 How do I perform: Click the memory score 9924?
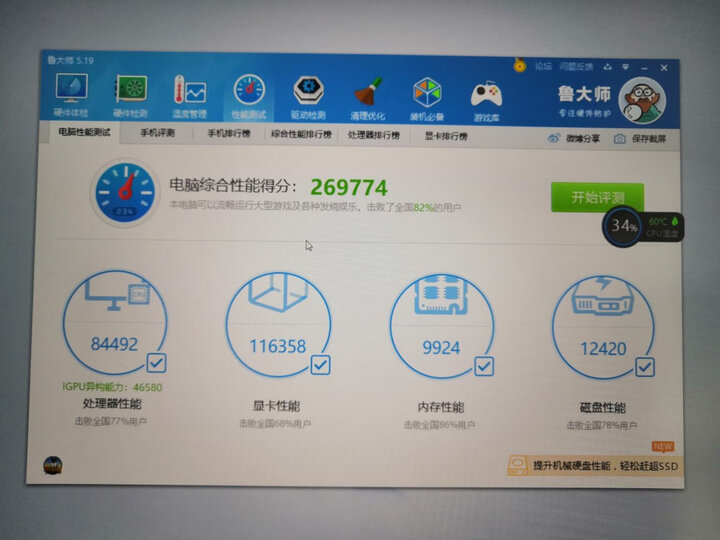441,348
